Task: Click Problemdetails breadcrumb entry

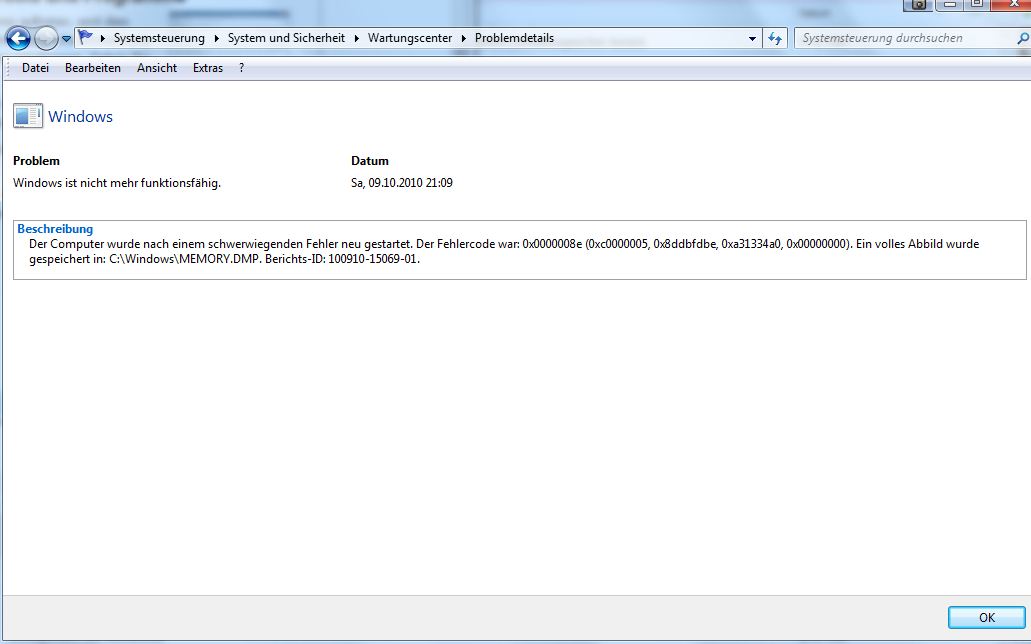Action: point(514,38)
